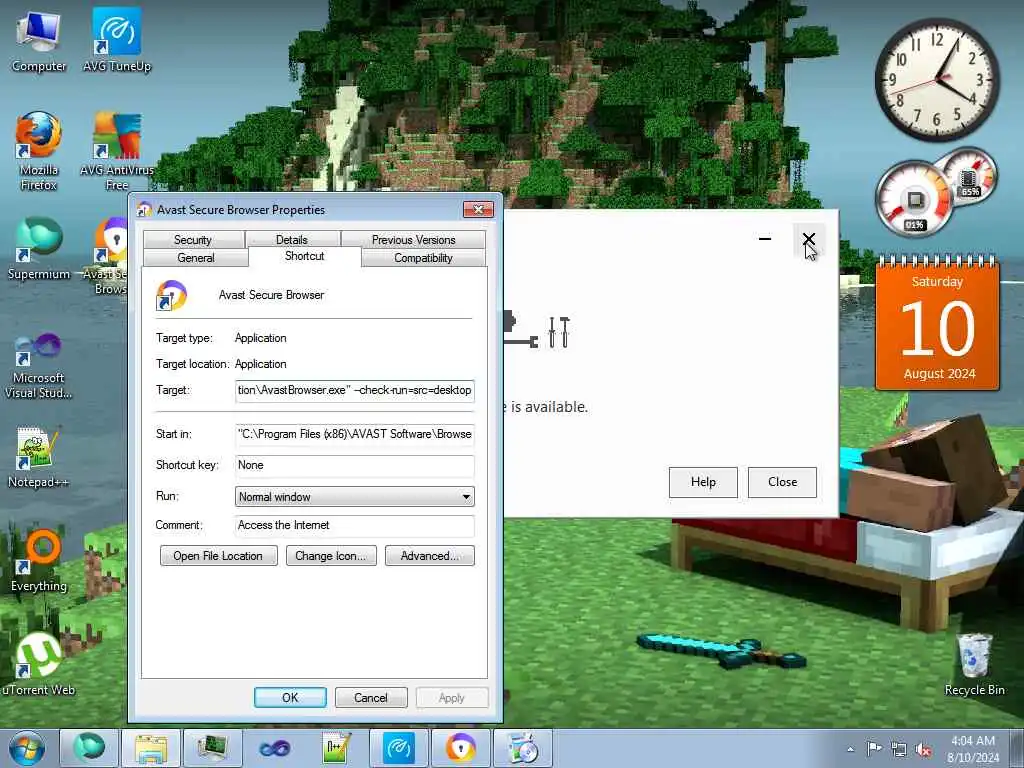1024x768 pixels.
Task: Select the Recycle Bin icon
Action: 974,664
